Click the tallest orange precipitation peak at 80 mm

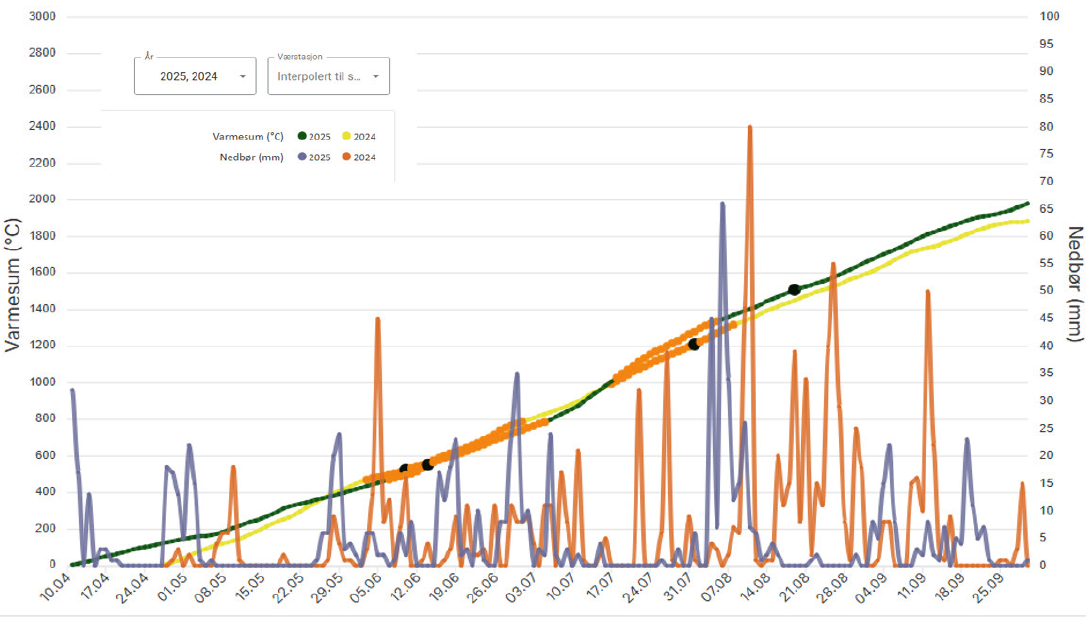[749, 127]
